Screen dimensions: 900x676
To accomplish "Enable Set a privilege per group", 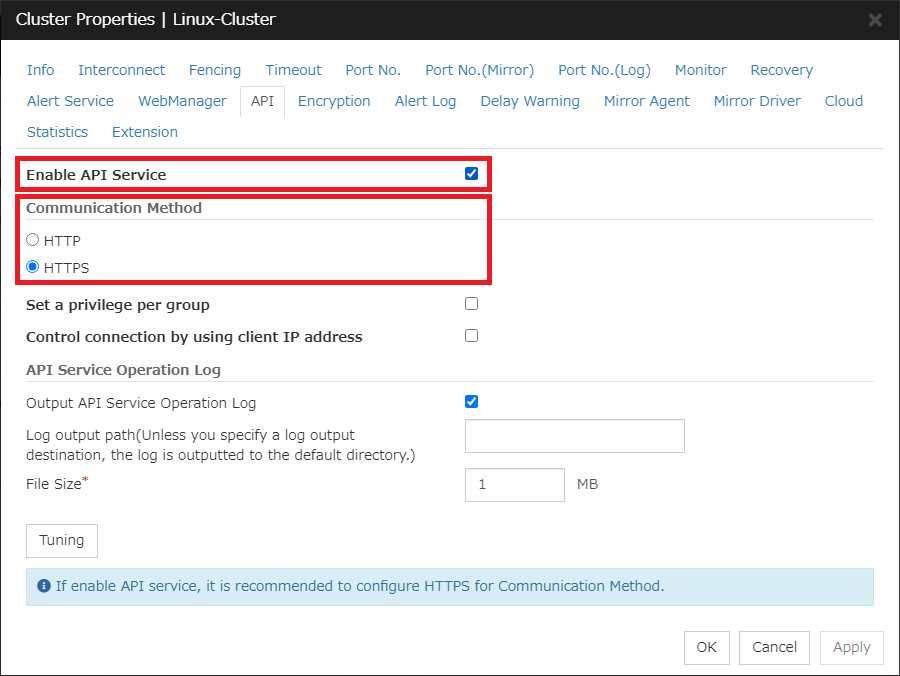I will pyautogui.click(x=471, y=303).
